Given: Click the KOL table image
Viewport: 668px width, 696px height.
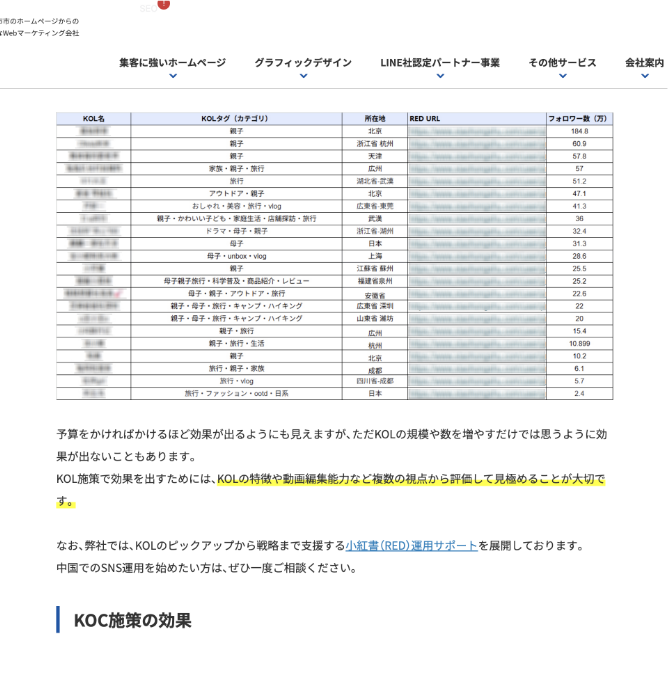Looking at the screenshot, I should point(335,256).
